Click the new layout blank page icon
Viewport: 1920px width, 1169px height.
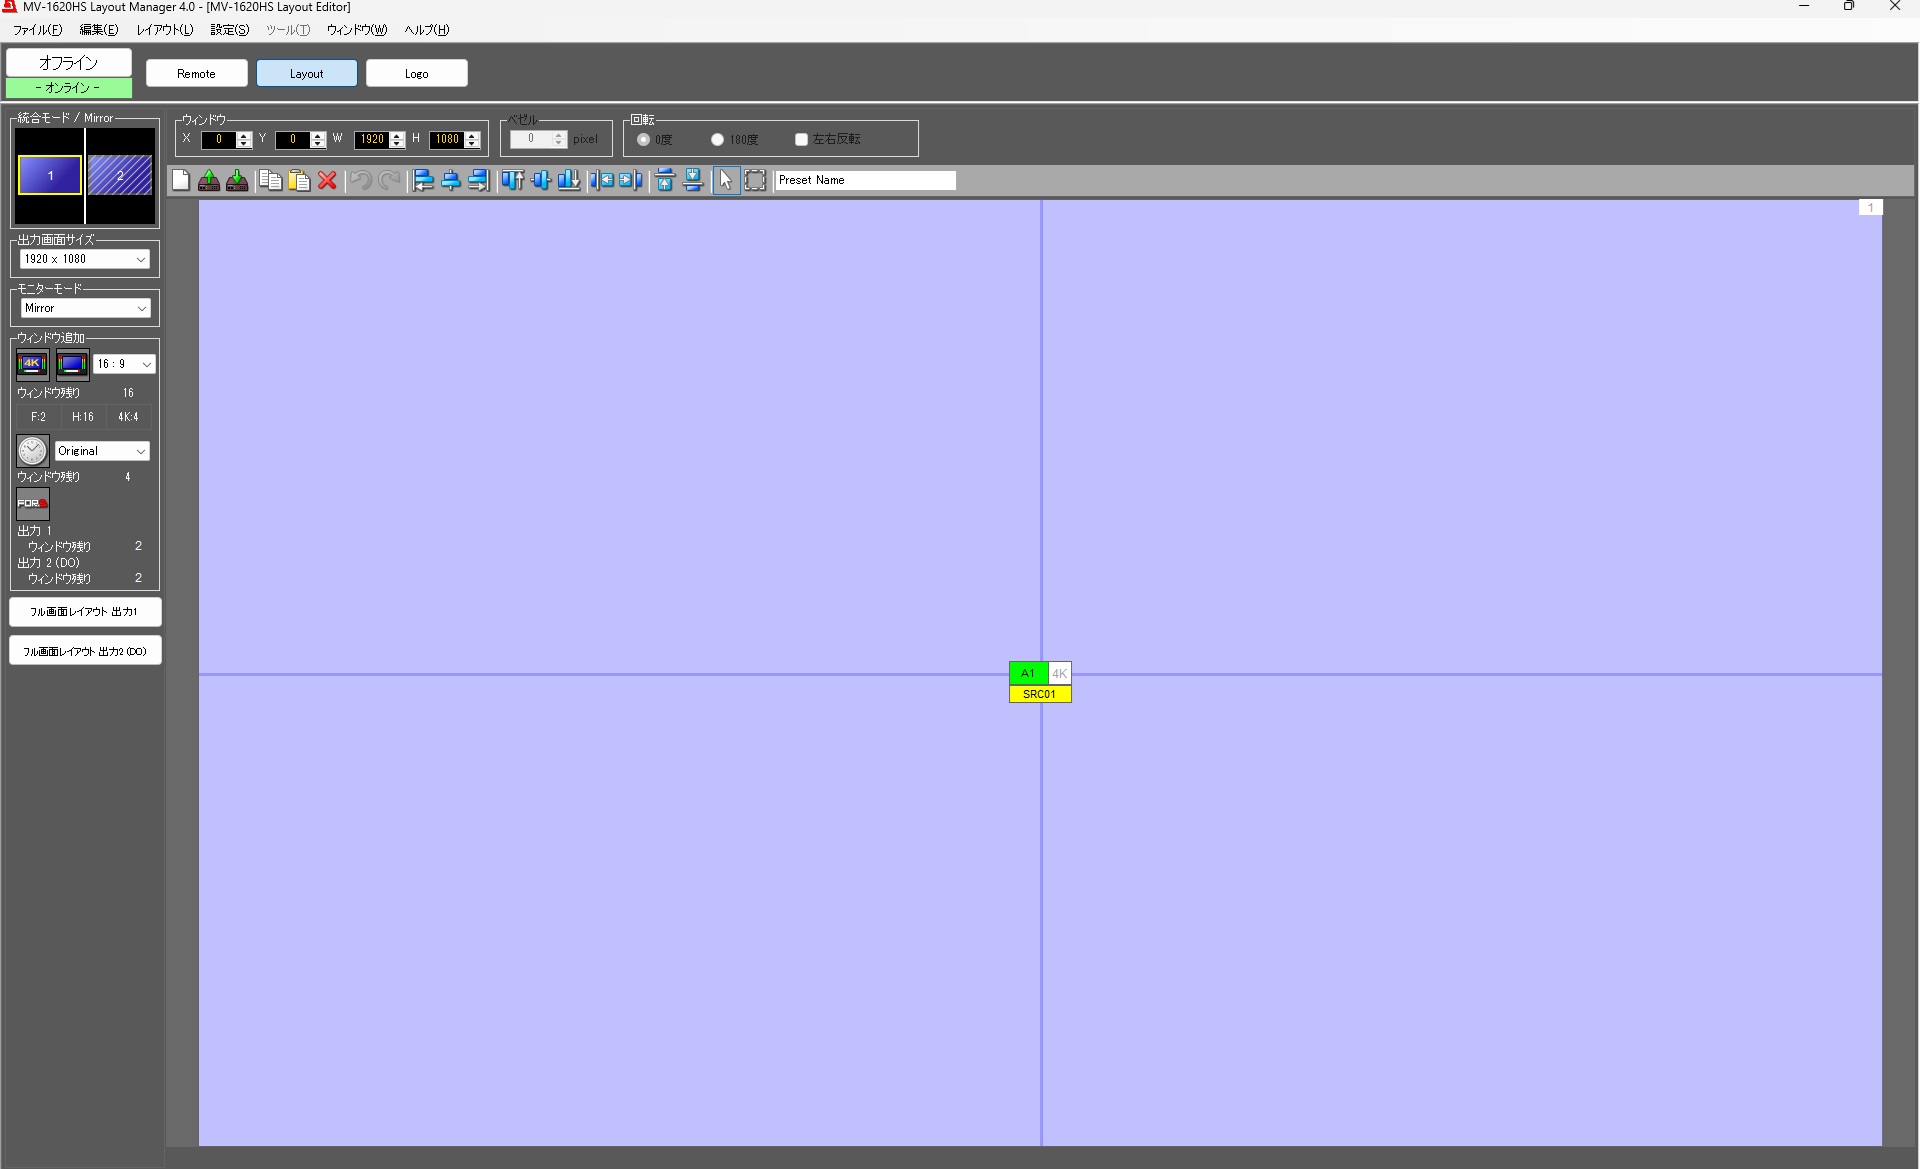pos(181,180)
